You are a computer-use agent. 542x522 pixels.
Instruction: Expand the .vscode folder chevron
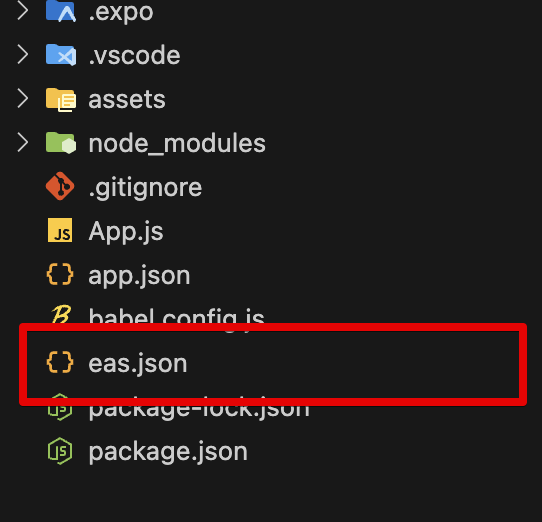[x=23, y=55]
